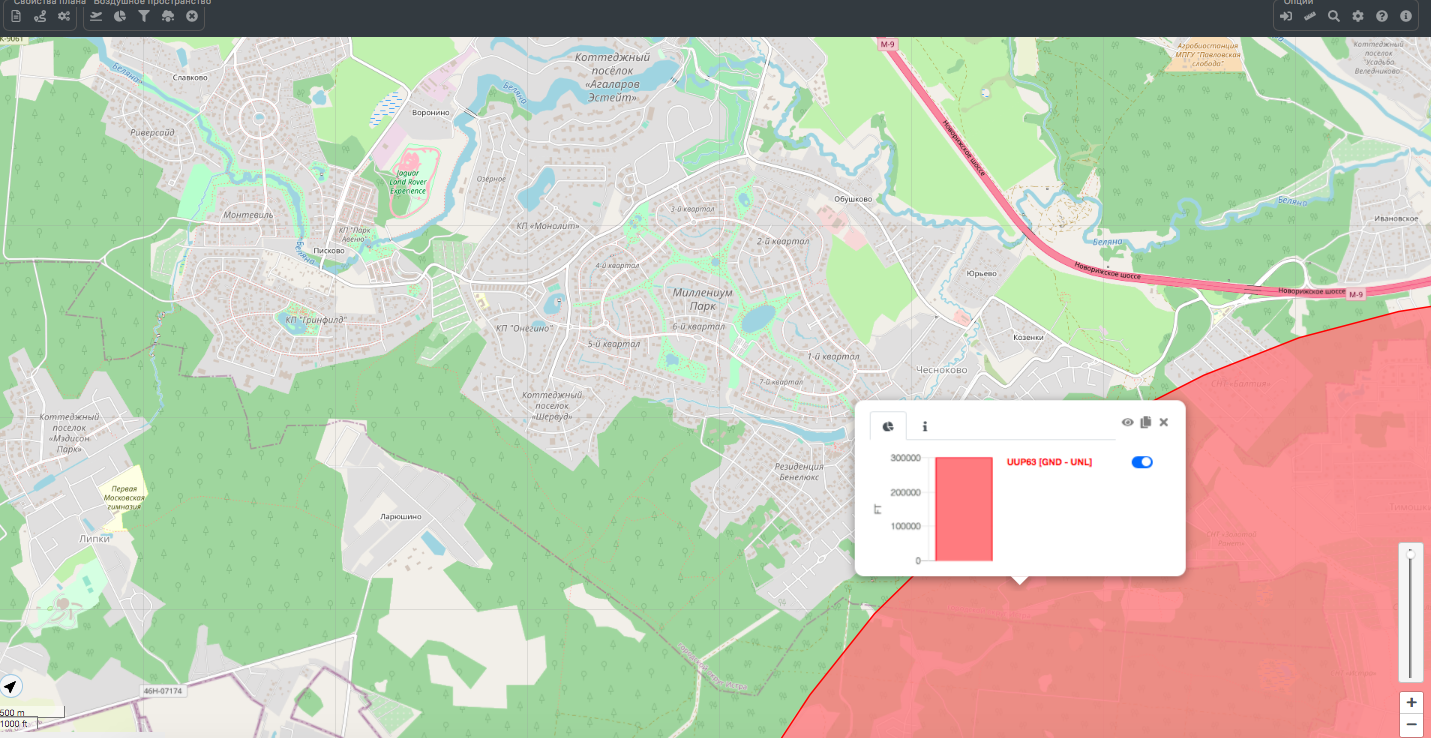Screen dimensions: 1431x738
Task: Click the compass locate-me button
Action: pyautogui.click(x=11, y=687)
